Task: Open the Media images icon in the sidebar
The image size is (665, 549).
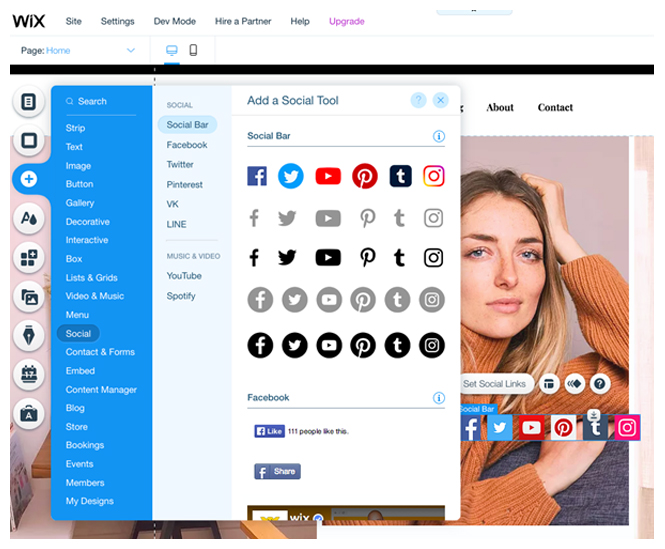Action: pyautogui.click(x=28, y=297)
